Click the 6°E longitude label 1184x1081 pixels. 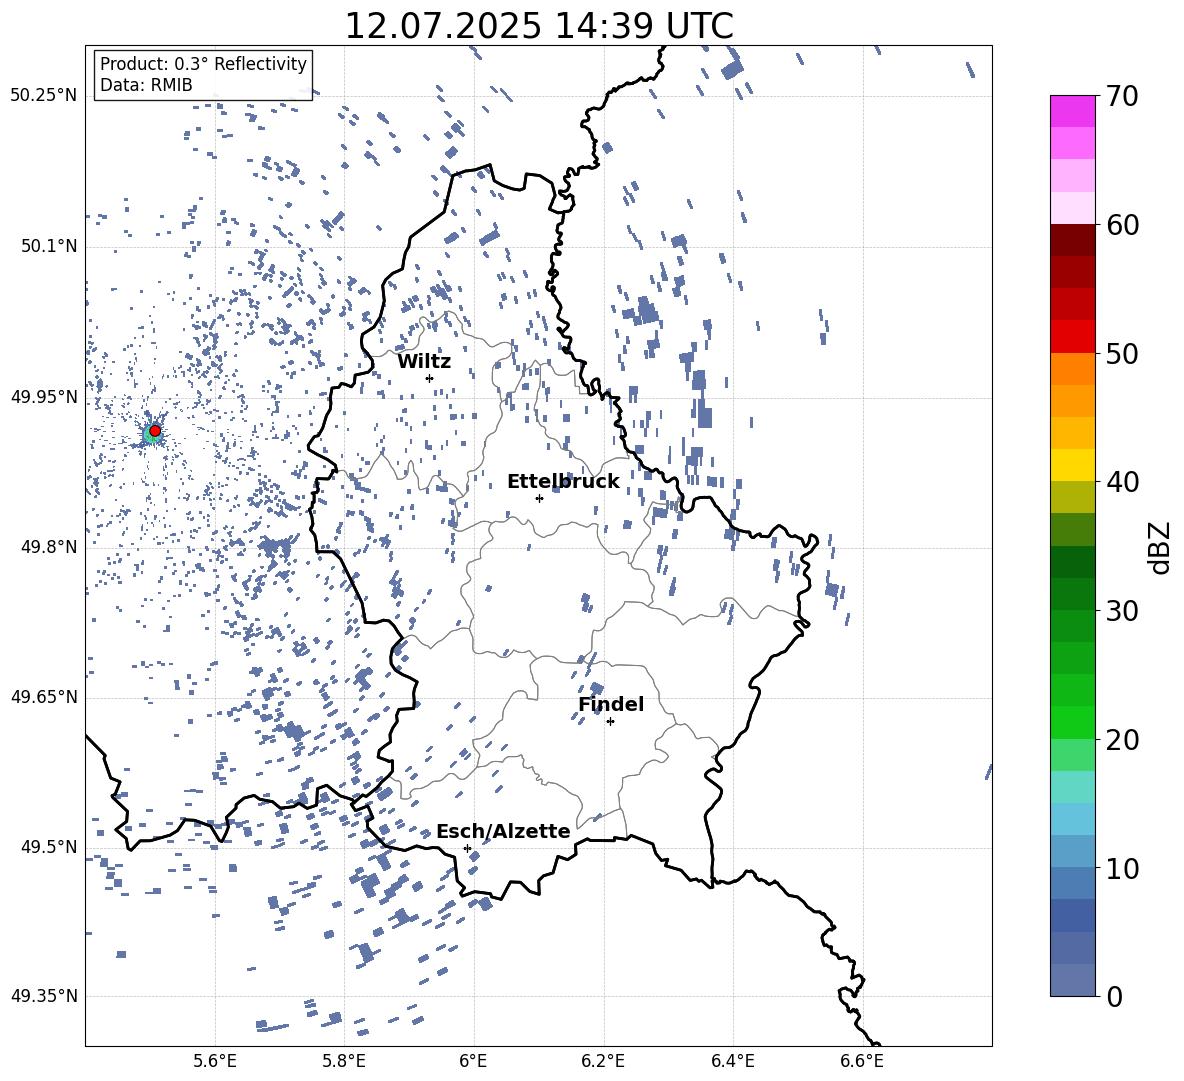pos(473,1061)
